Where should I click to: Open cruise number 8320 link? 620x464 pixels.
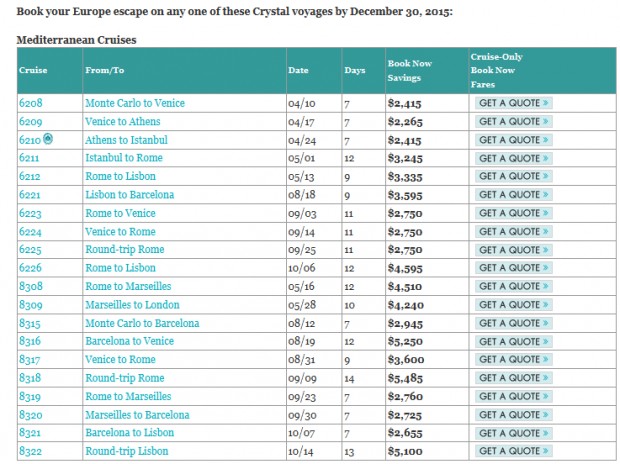point(31,415)
